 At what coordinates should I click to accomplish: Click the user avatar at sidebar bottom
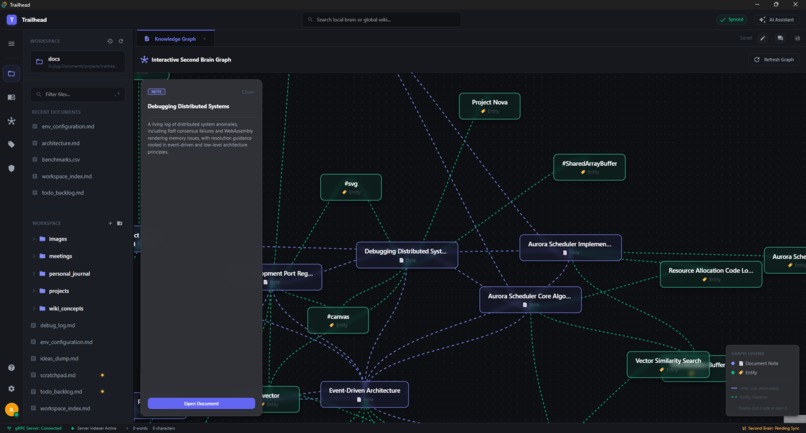point(11,409)
